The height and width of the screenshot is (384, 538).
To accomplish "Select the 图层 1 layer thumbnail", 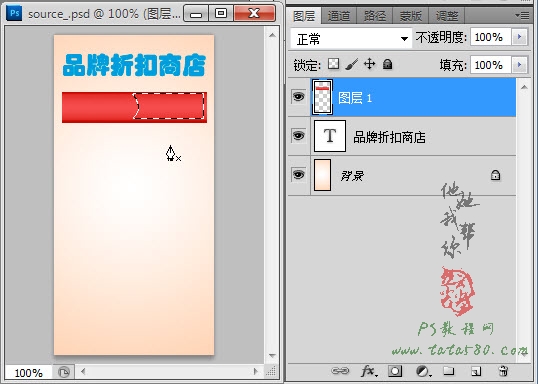I will coord(322,97).
